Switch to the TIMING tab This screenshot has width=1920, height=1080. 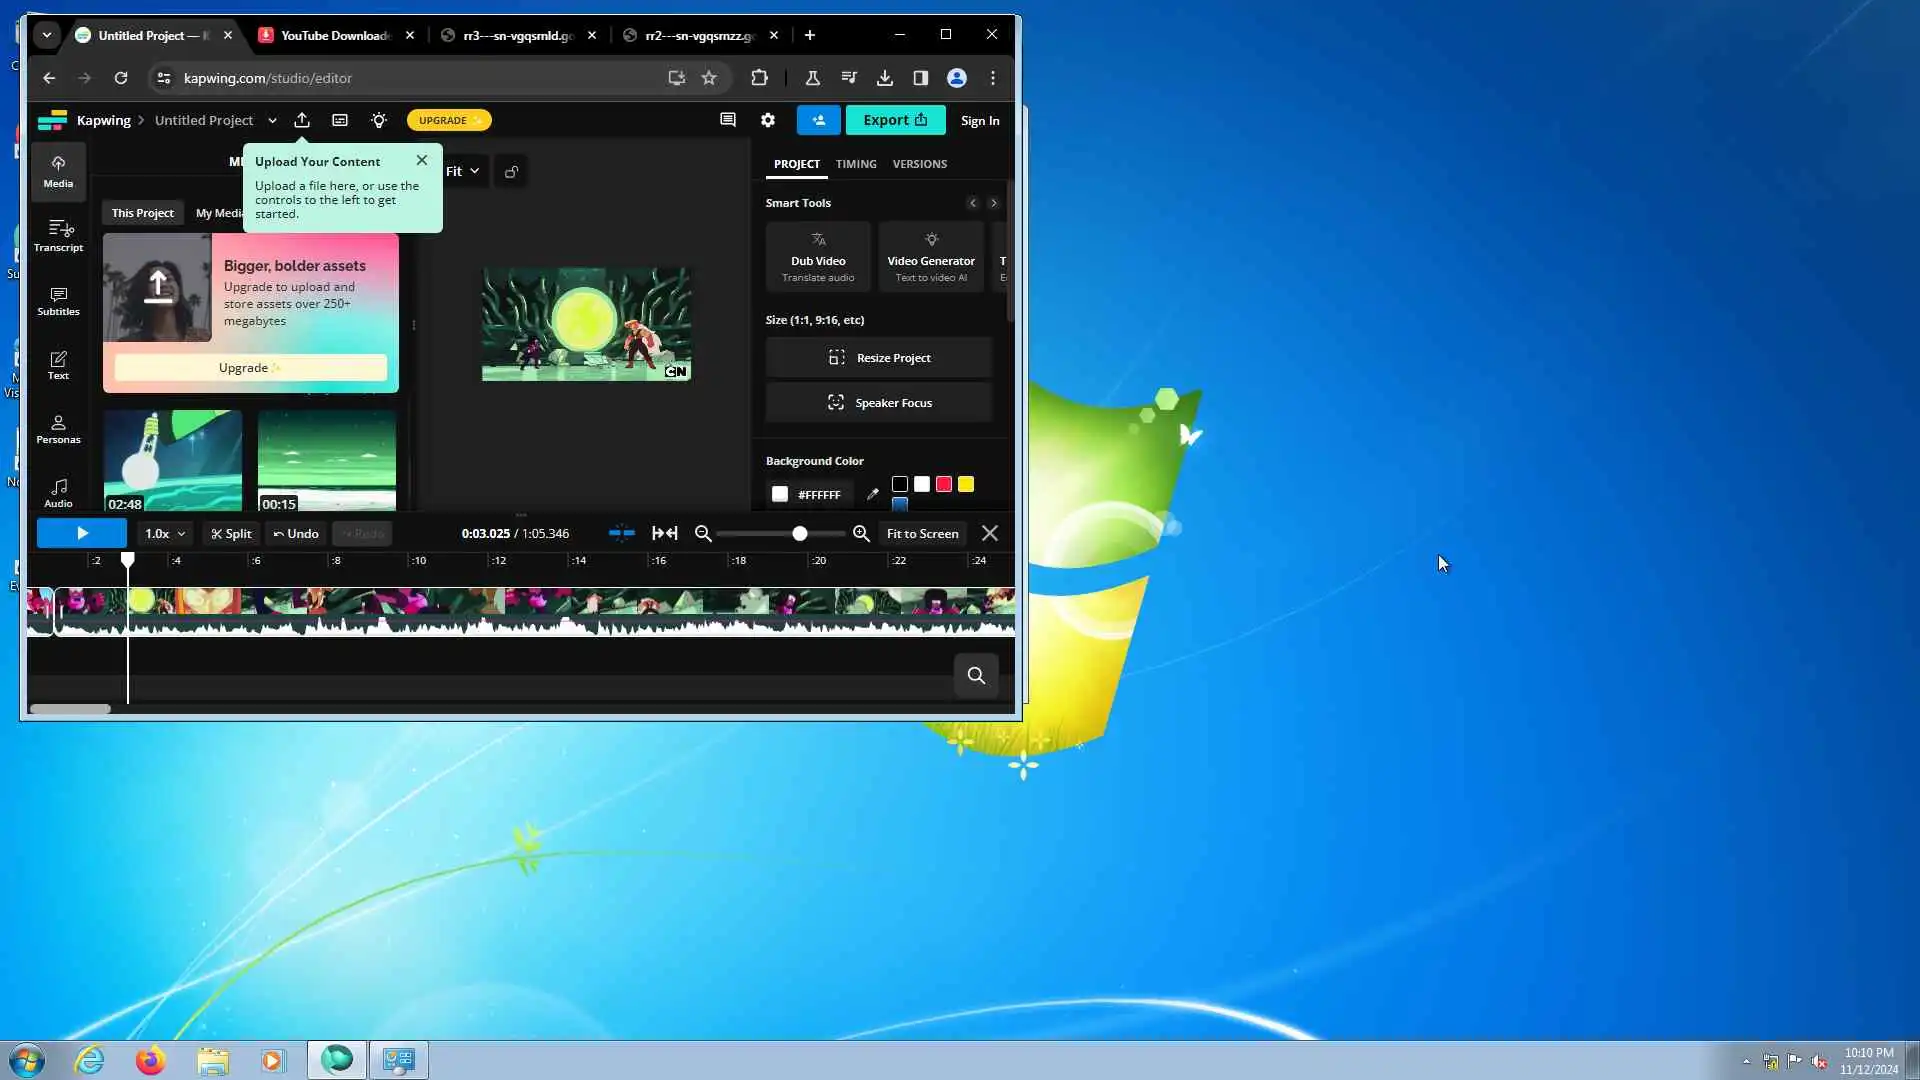pos(855,164)
